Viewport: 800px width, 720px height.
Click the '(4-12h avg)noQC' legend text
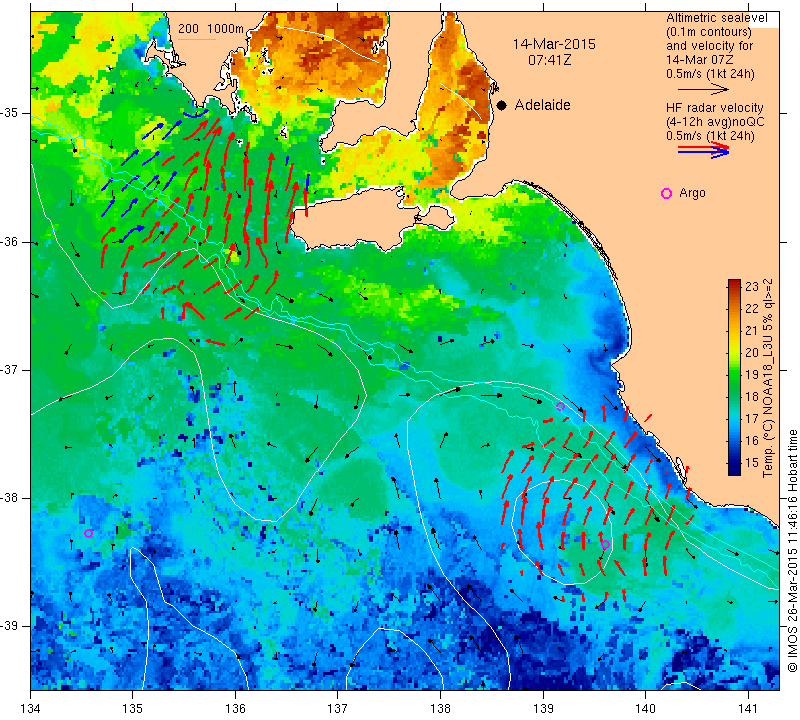click(x=715, y=122)
